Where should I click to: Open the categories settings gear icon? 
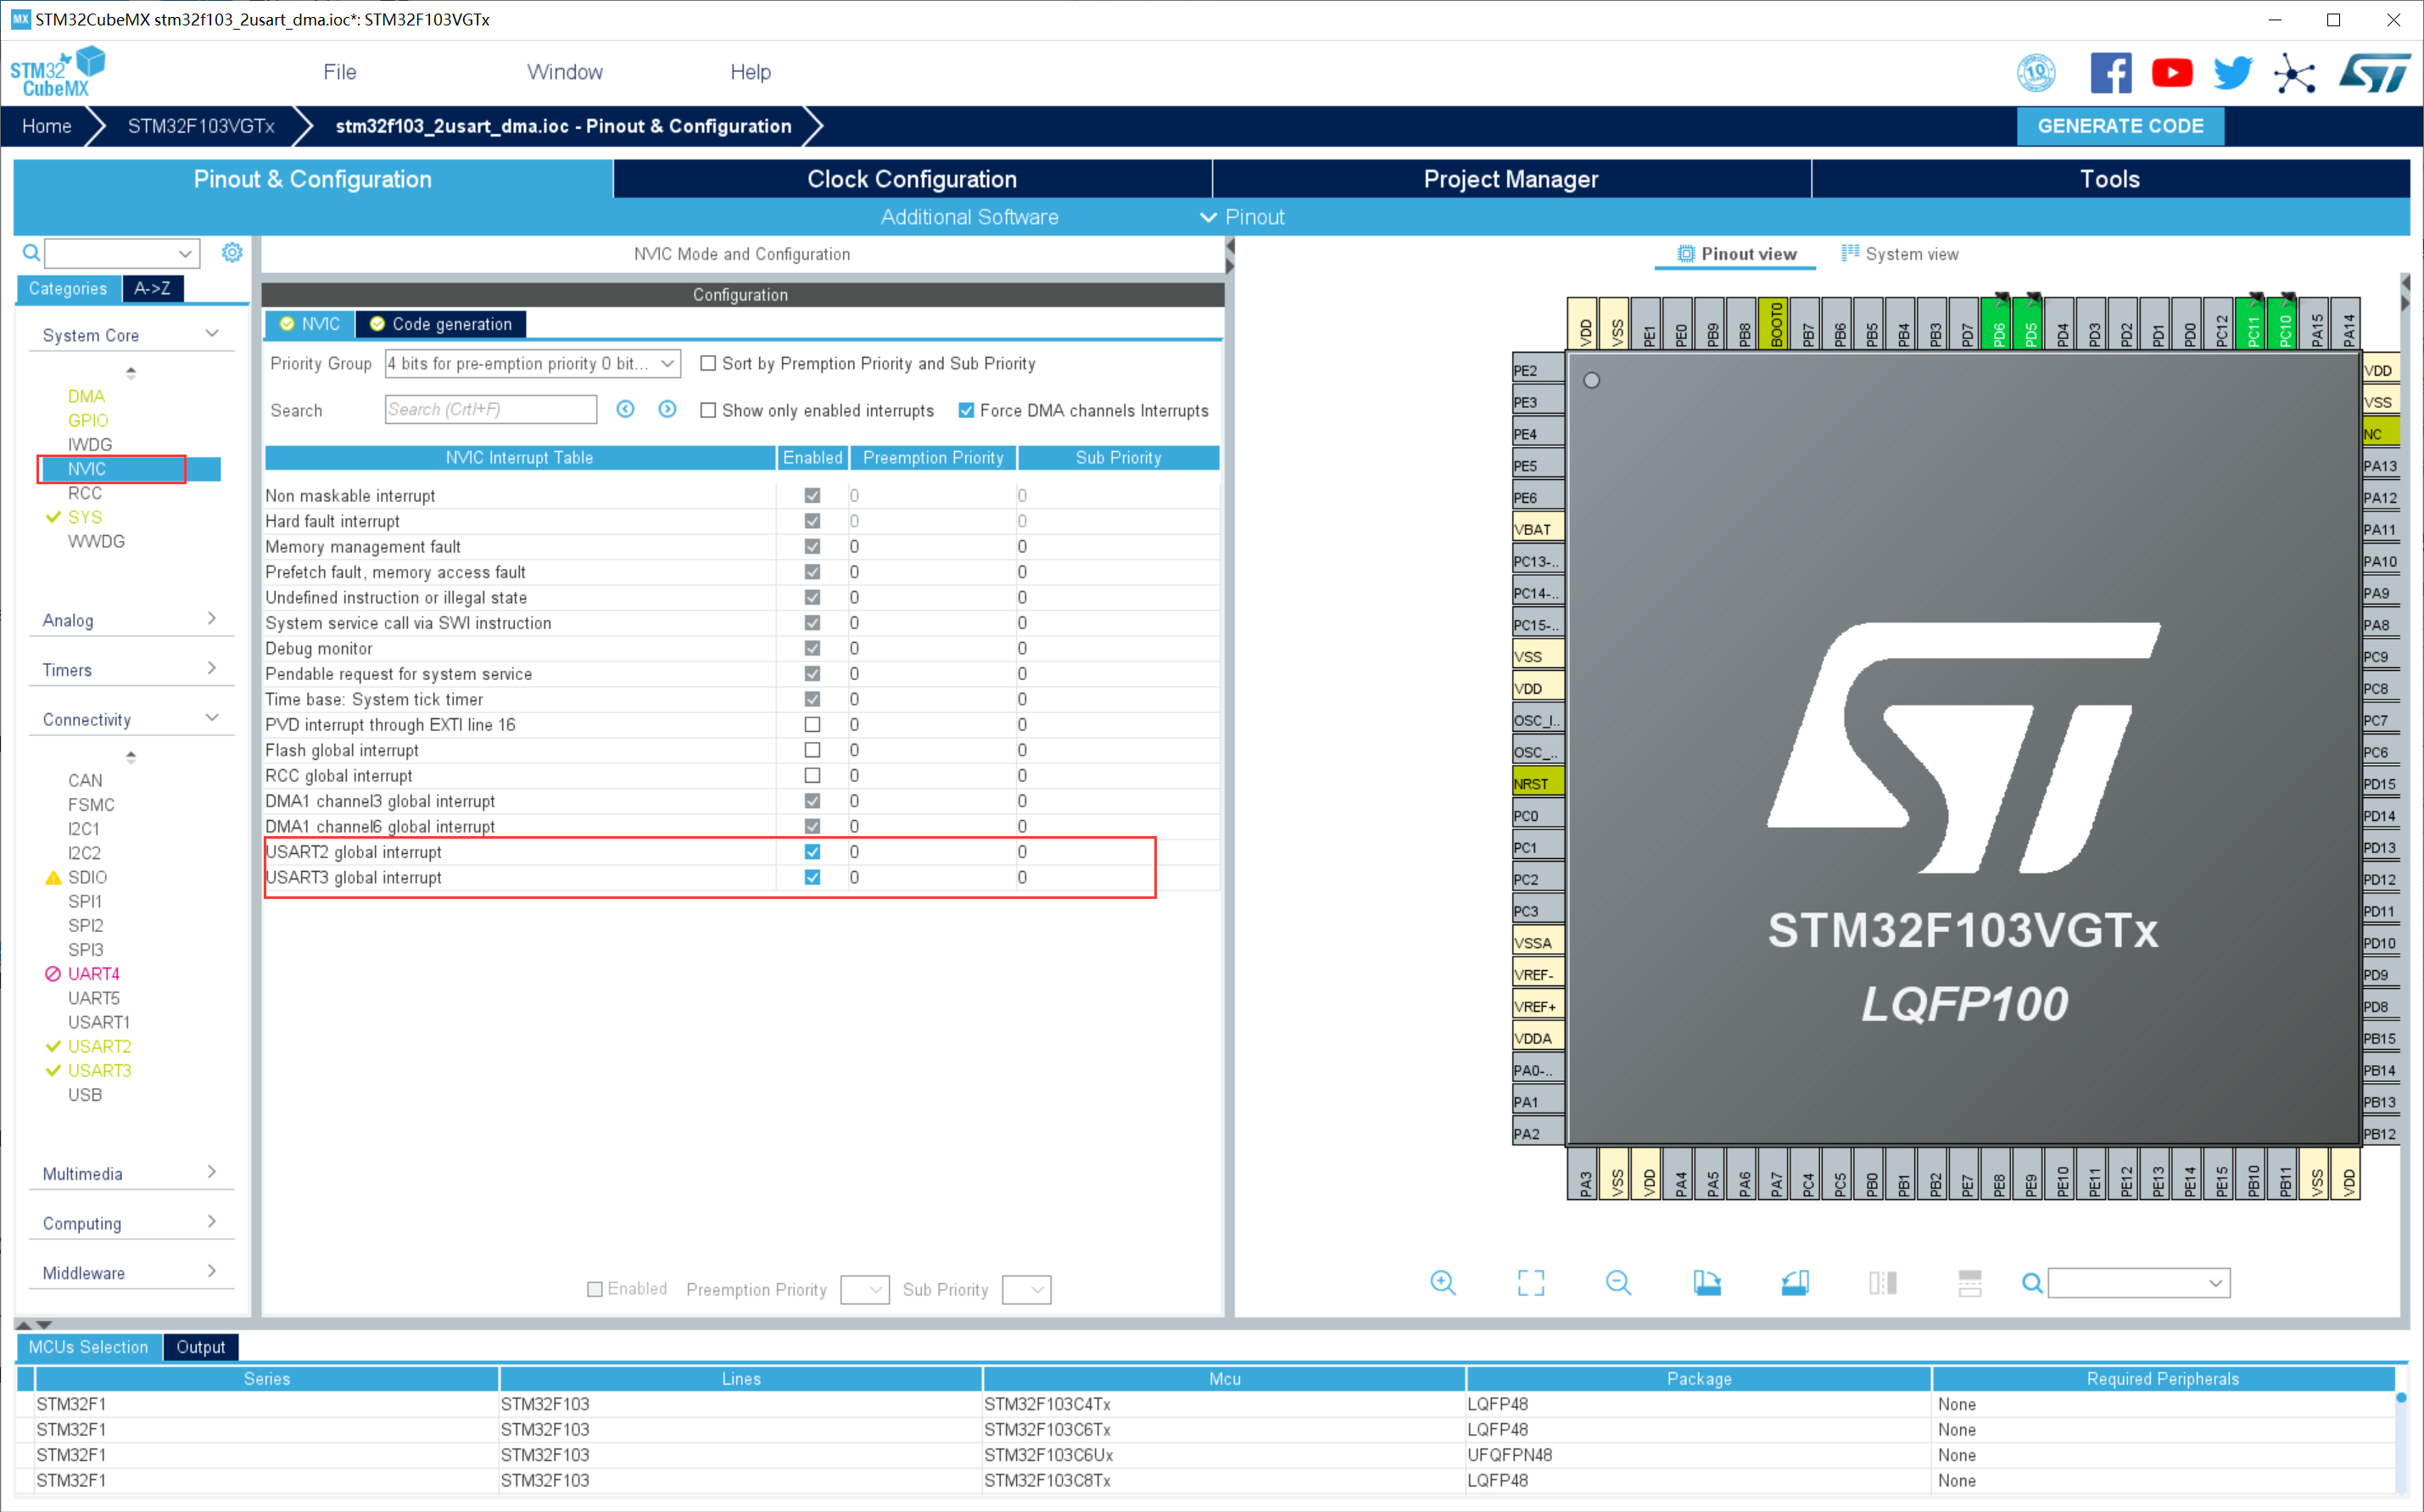[x=232, y=253]
